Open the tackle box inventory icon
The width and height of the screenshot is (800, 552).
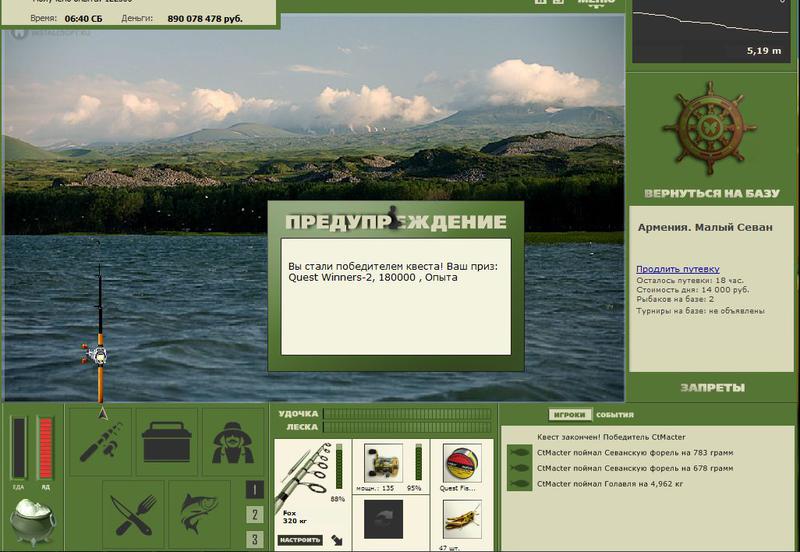click(x=167, y=442)
